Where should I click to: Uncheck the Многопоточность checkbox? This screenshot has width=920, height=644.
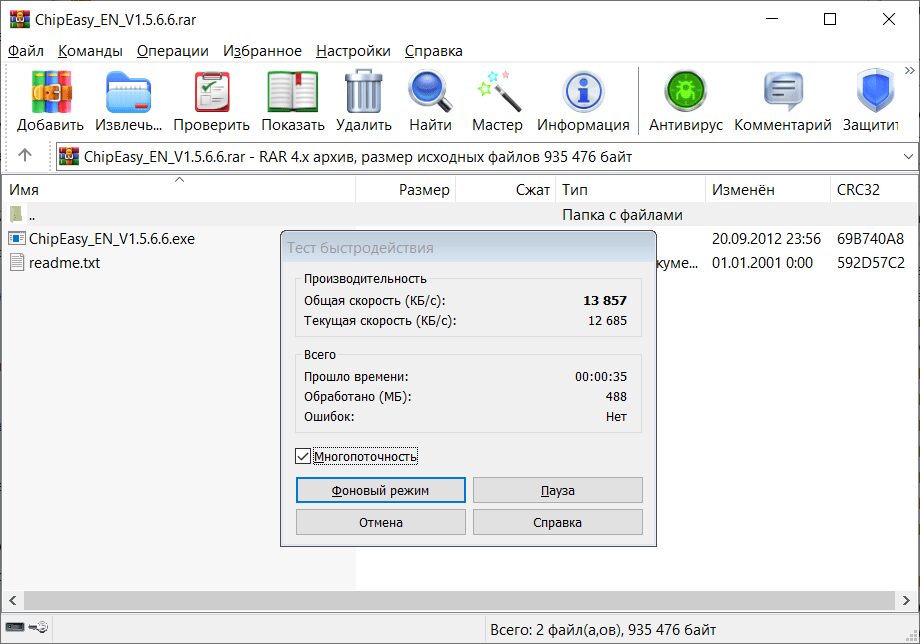click(303, 457)
